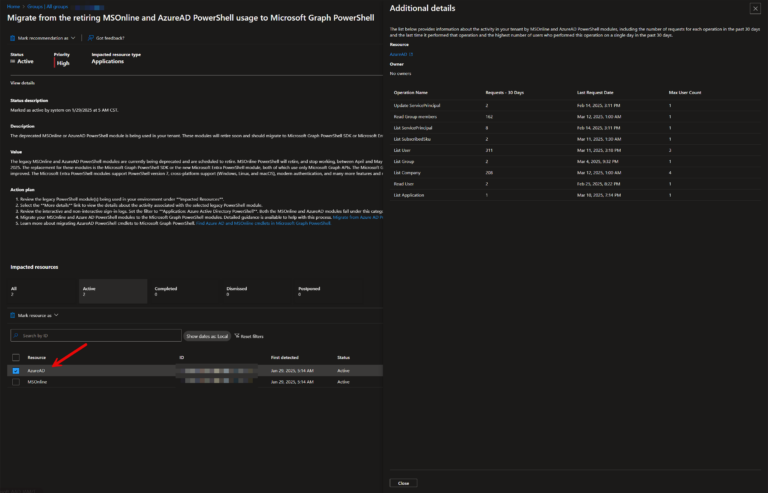768x493 pixels.
Task: Switch to the Completed resources tab
Action: 185,291
